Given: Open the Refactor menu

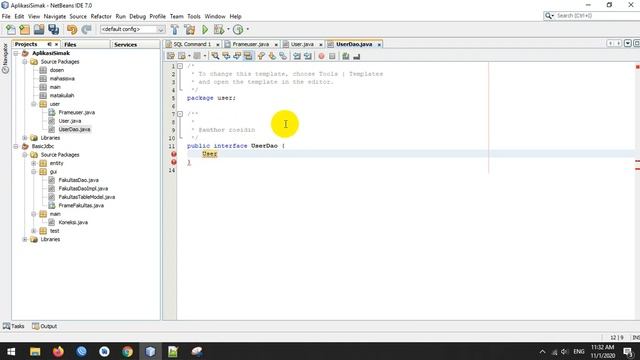Looking at the screenshot, I should [x=101, y=16].
